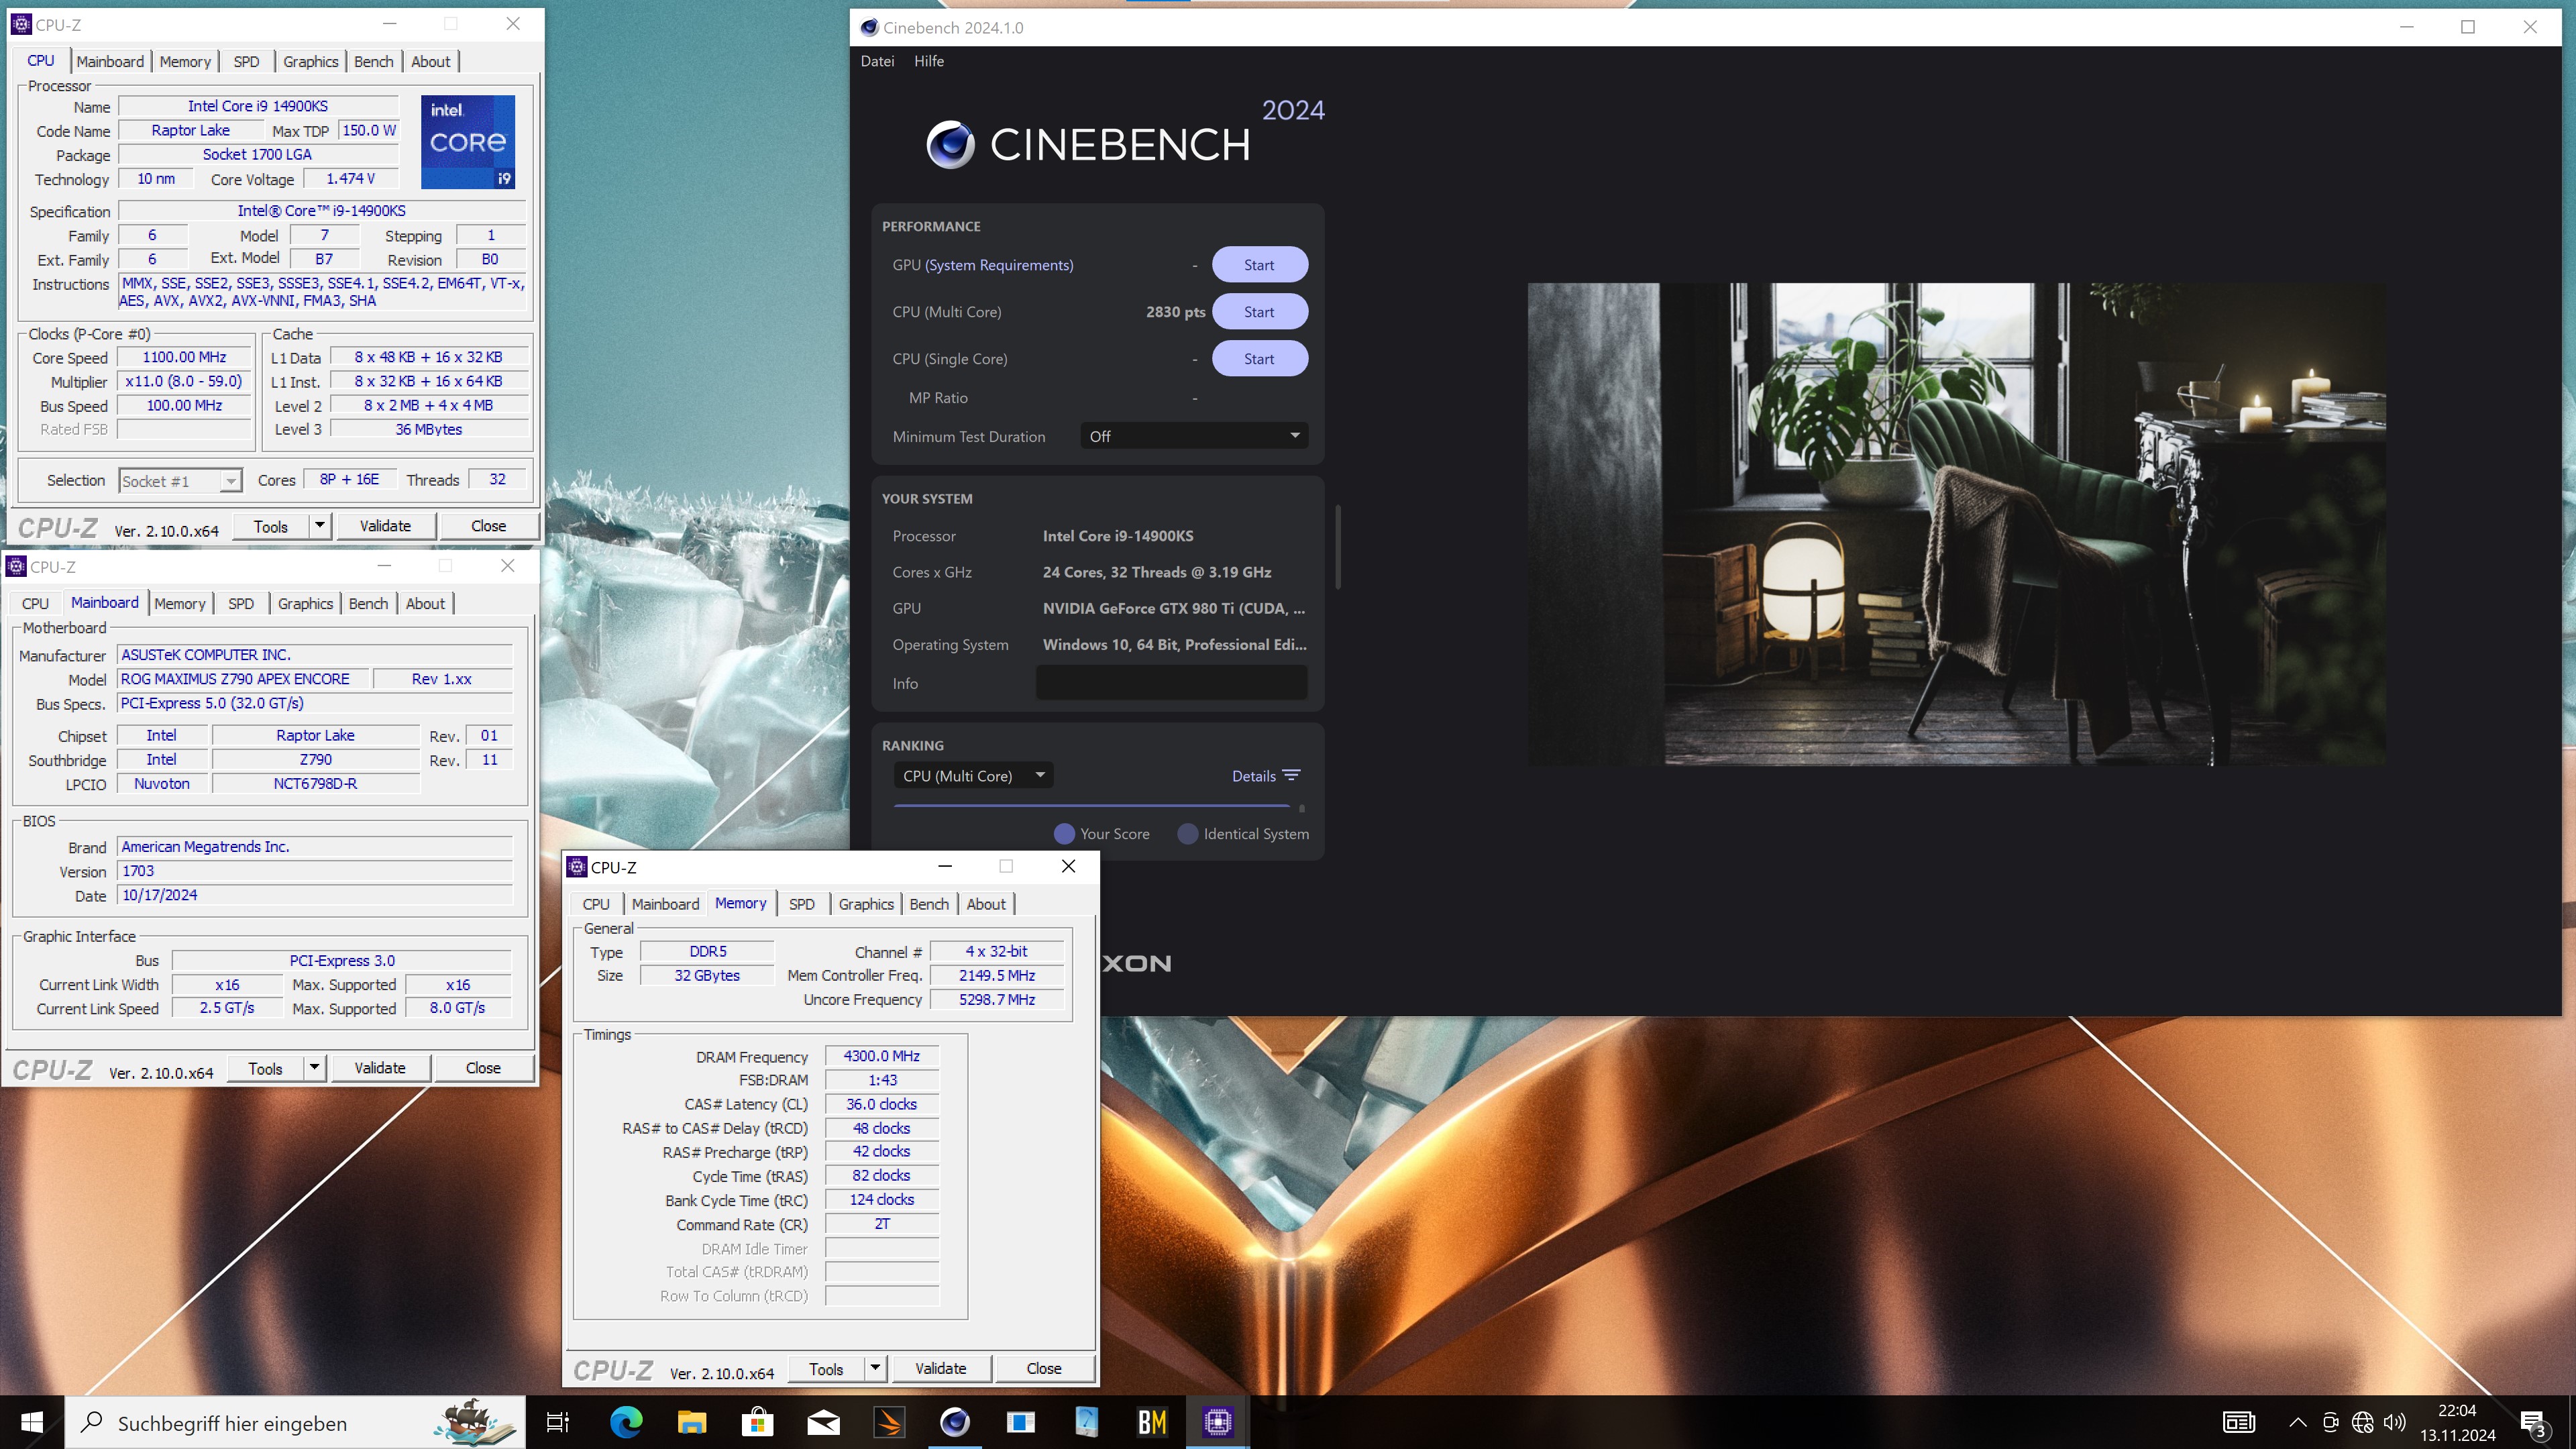The height and width of the screenshot is (1449, 2576).
Task: Open the Socket #1 selection combo box
Action: (180, 481)
